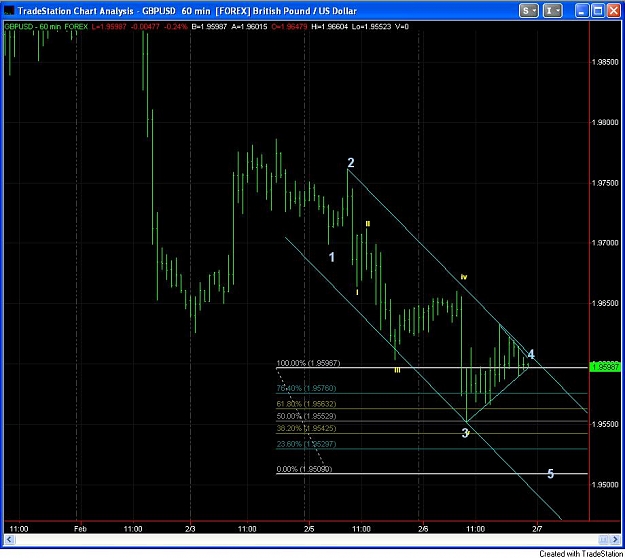Viewport: 625px width, 558px height.
Task: Select wave label 2 at channel top
Action: [351, 163]
